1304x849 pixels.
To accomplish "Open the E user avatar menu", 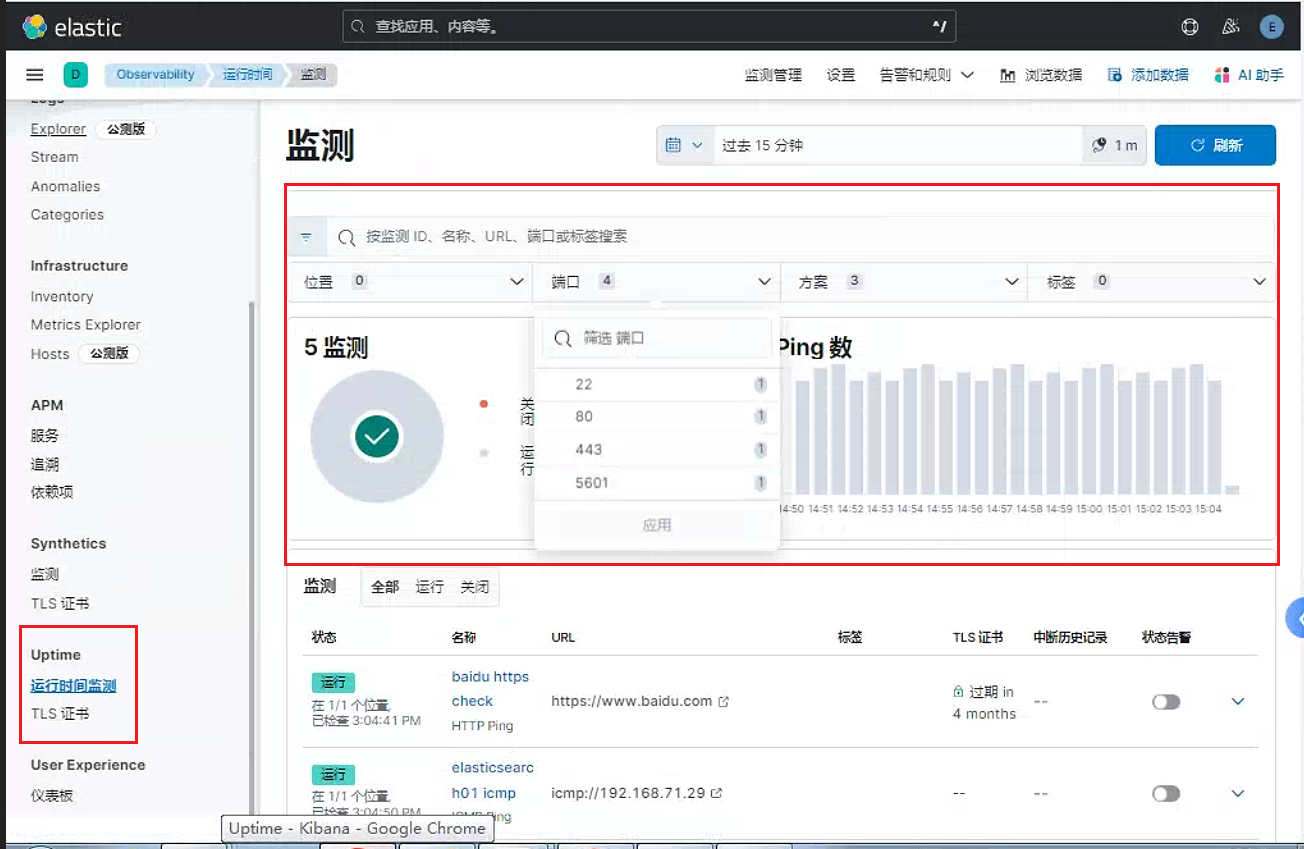I will (1272, 27).
